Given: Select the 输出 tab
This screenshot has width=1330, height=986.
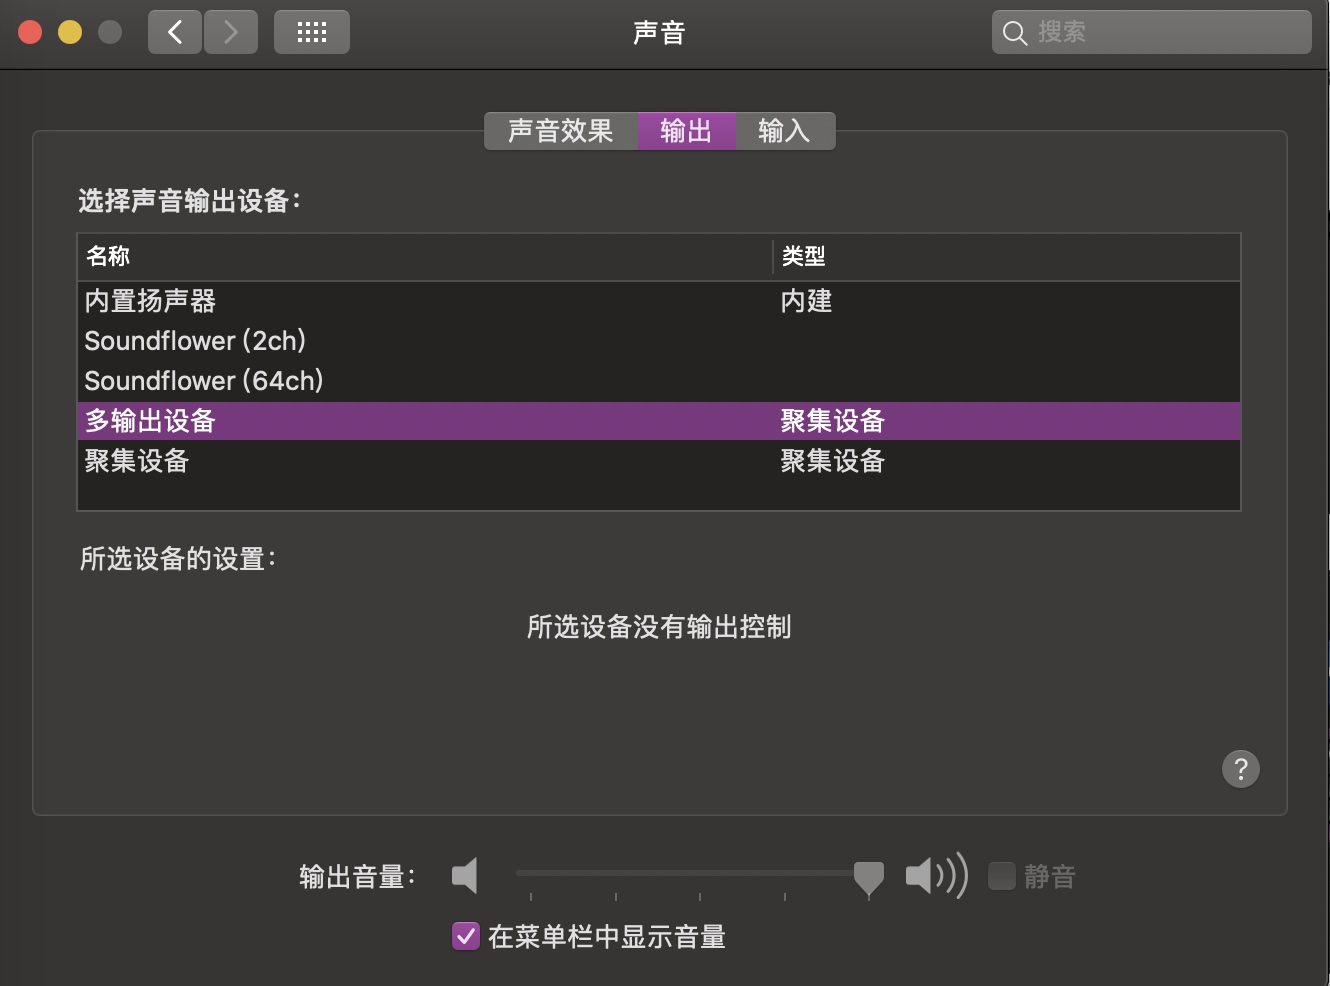Looking at the screenshot, I should pos(687,131).
